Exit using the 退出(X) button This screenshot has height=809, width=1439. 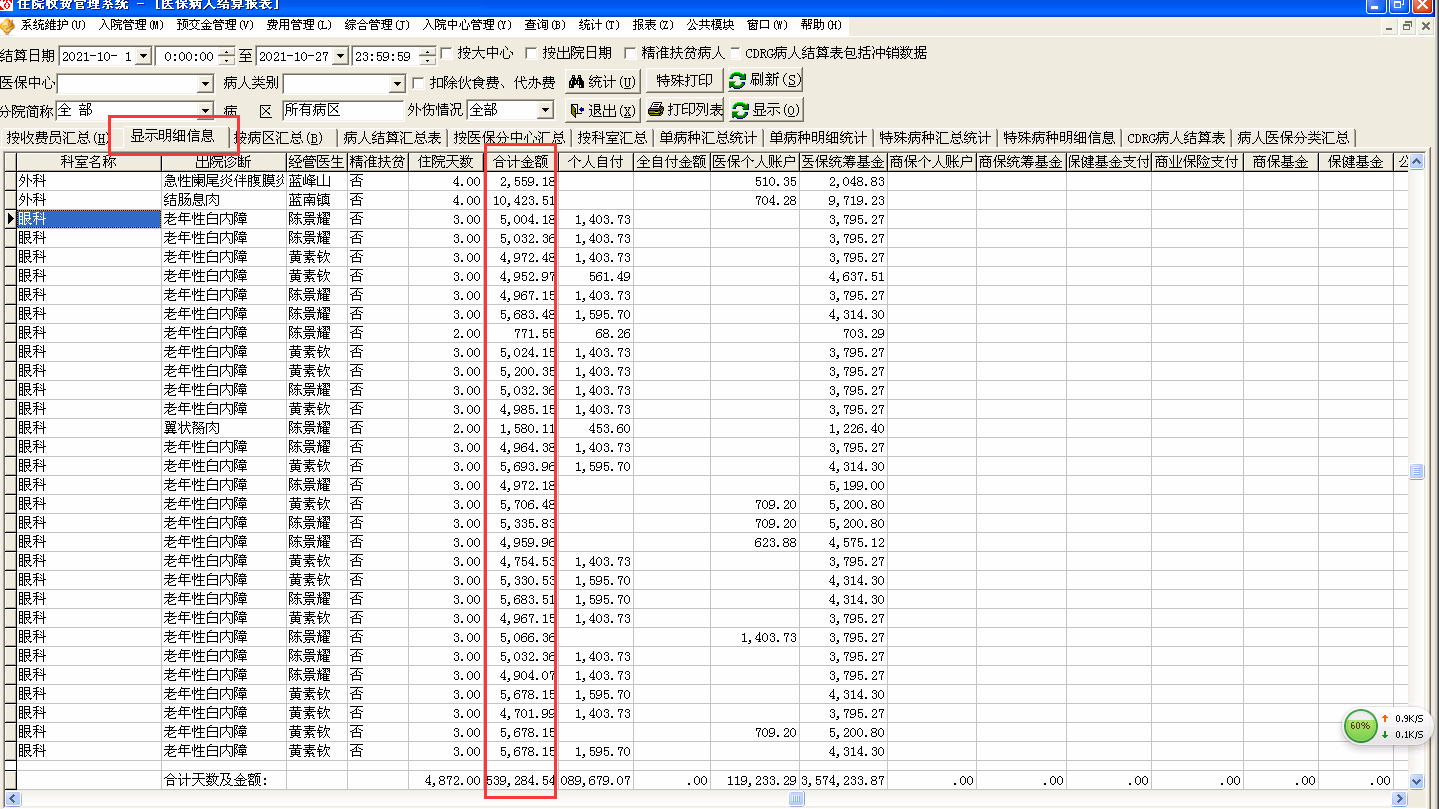point(602,110)
